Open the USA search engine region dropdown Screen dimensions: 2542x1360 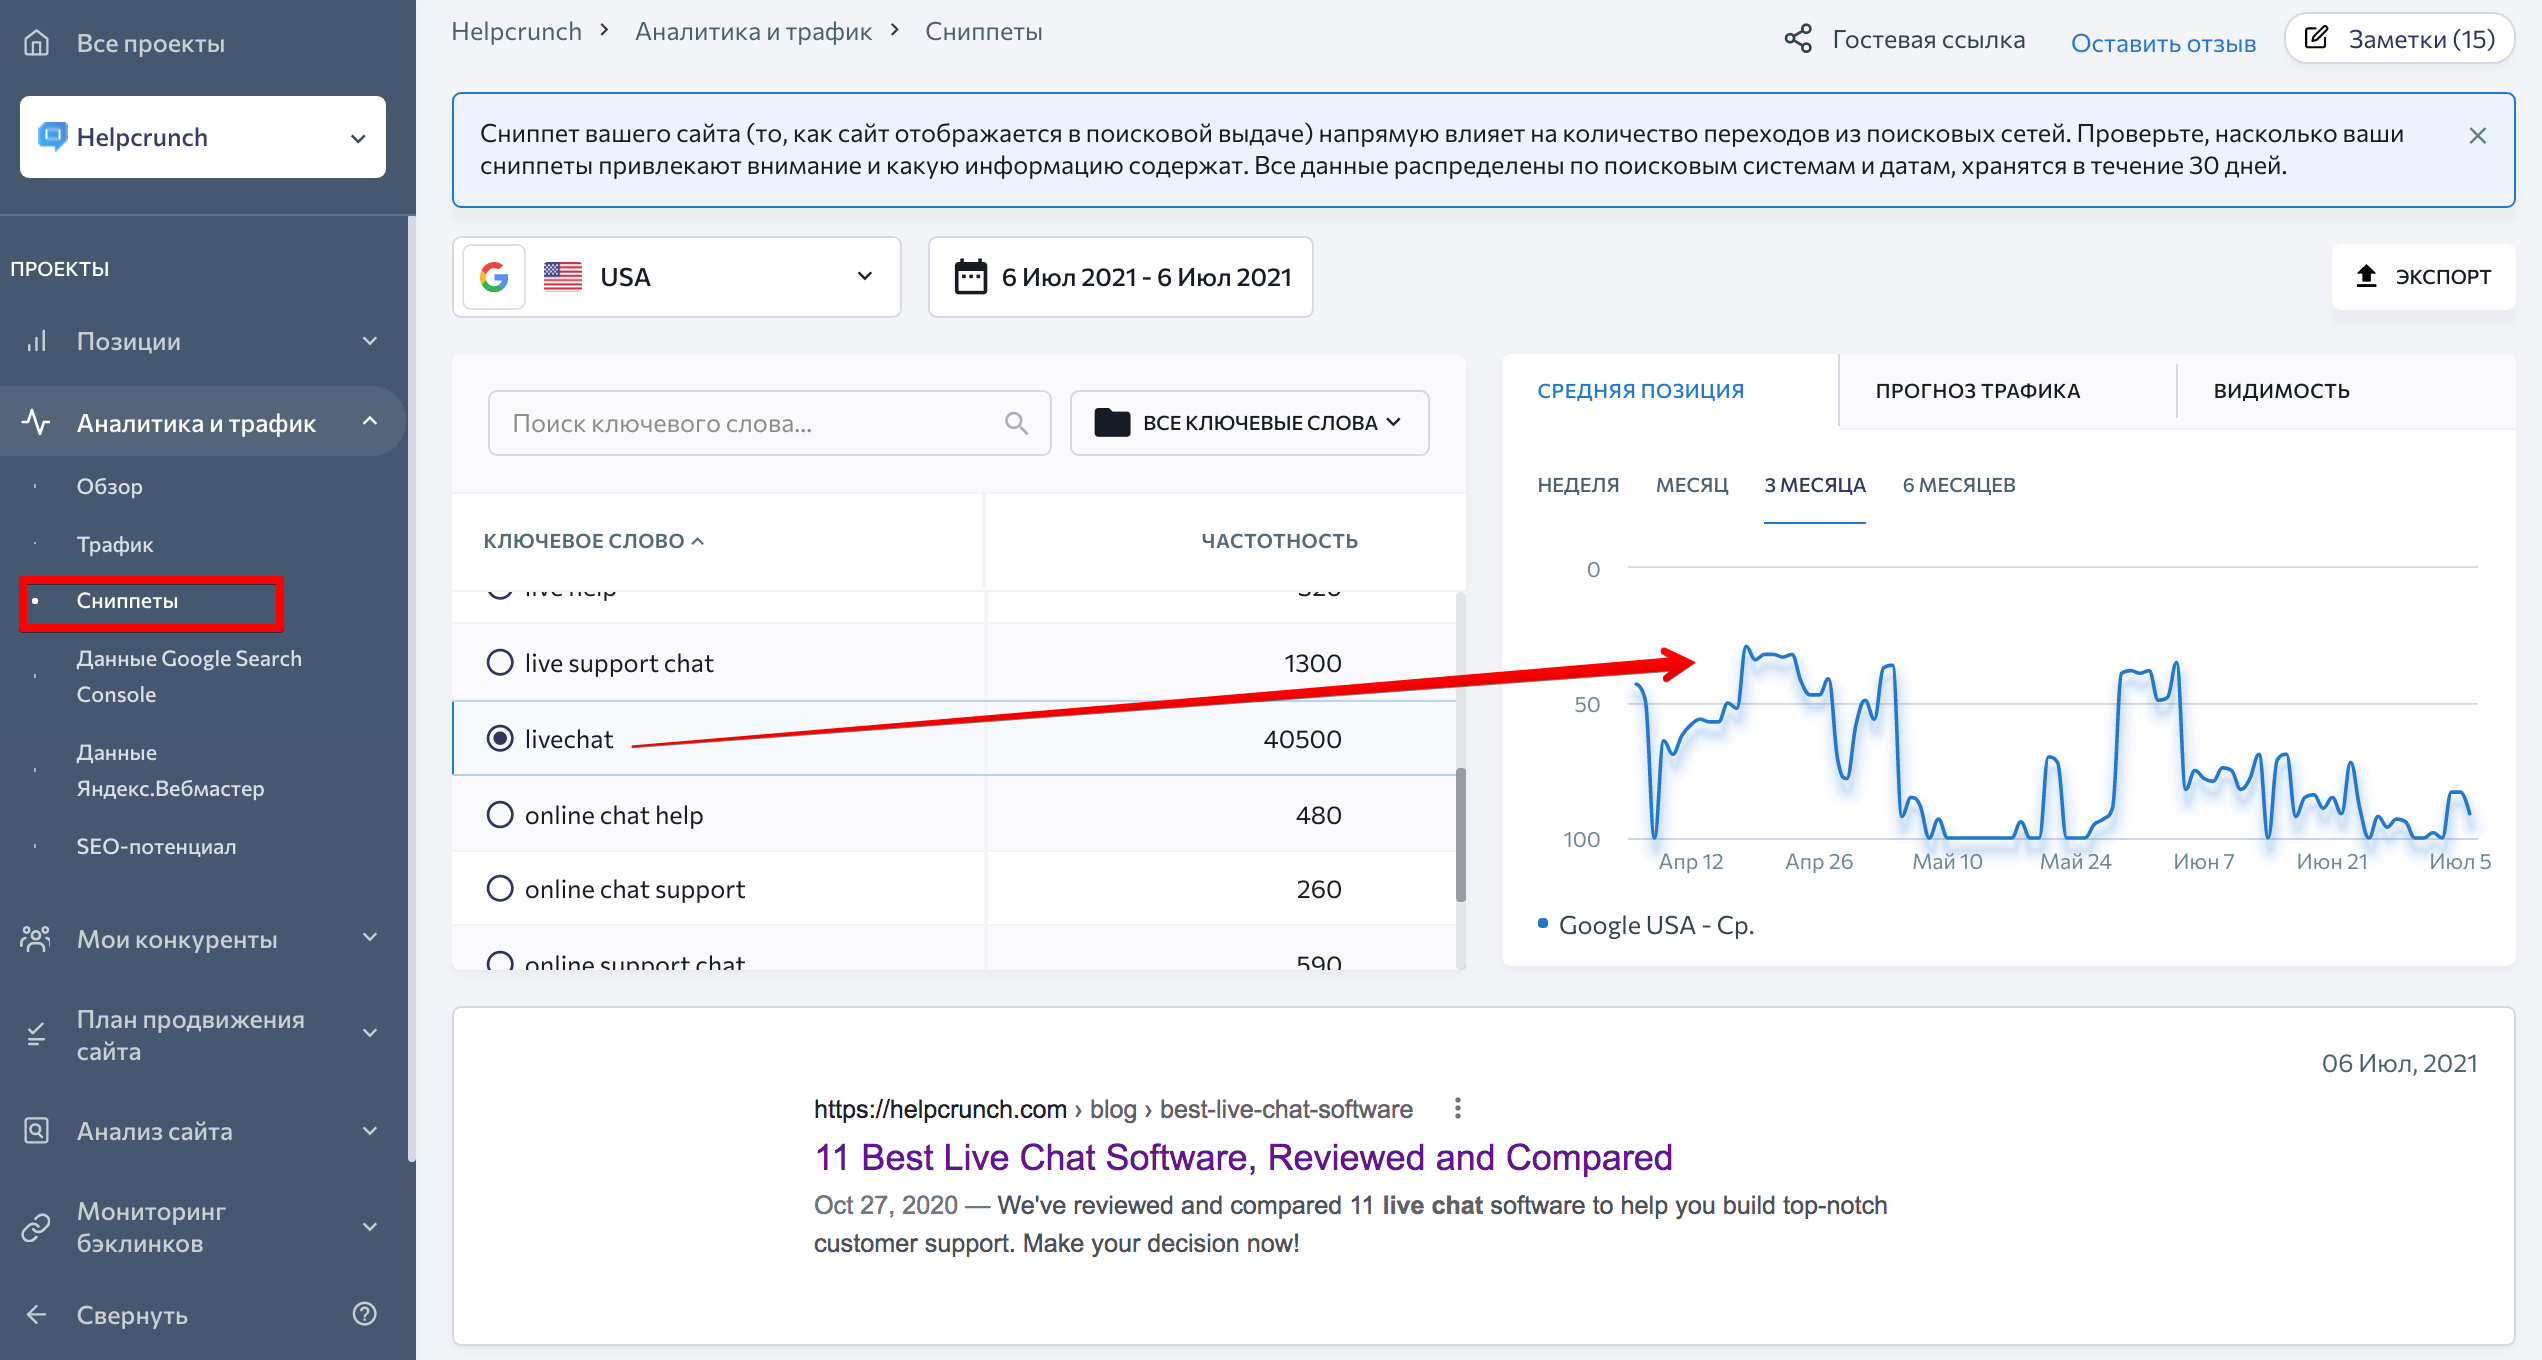pos(677,277)
